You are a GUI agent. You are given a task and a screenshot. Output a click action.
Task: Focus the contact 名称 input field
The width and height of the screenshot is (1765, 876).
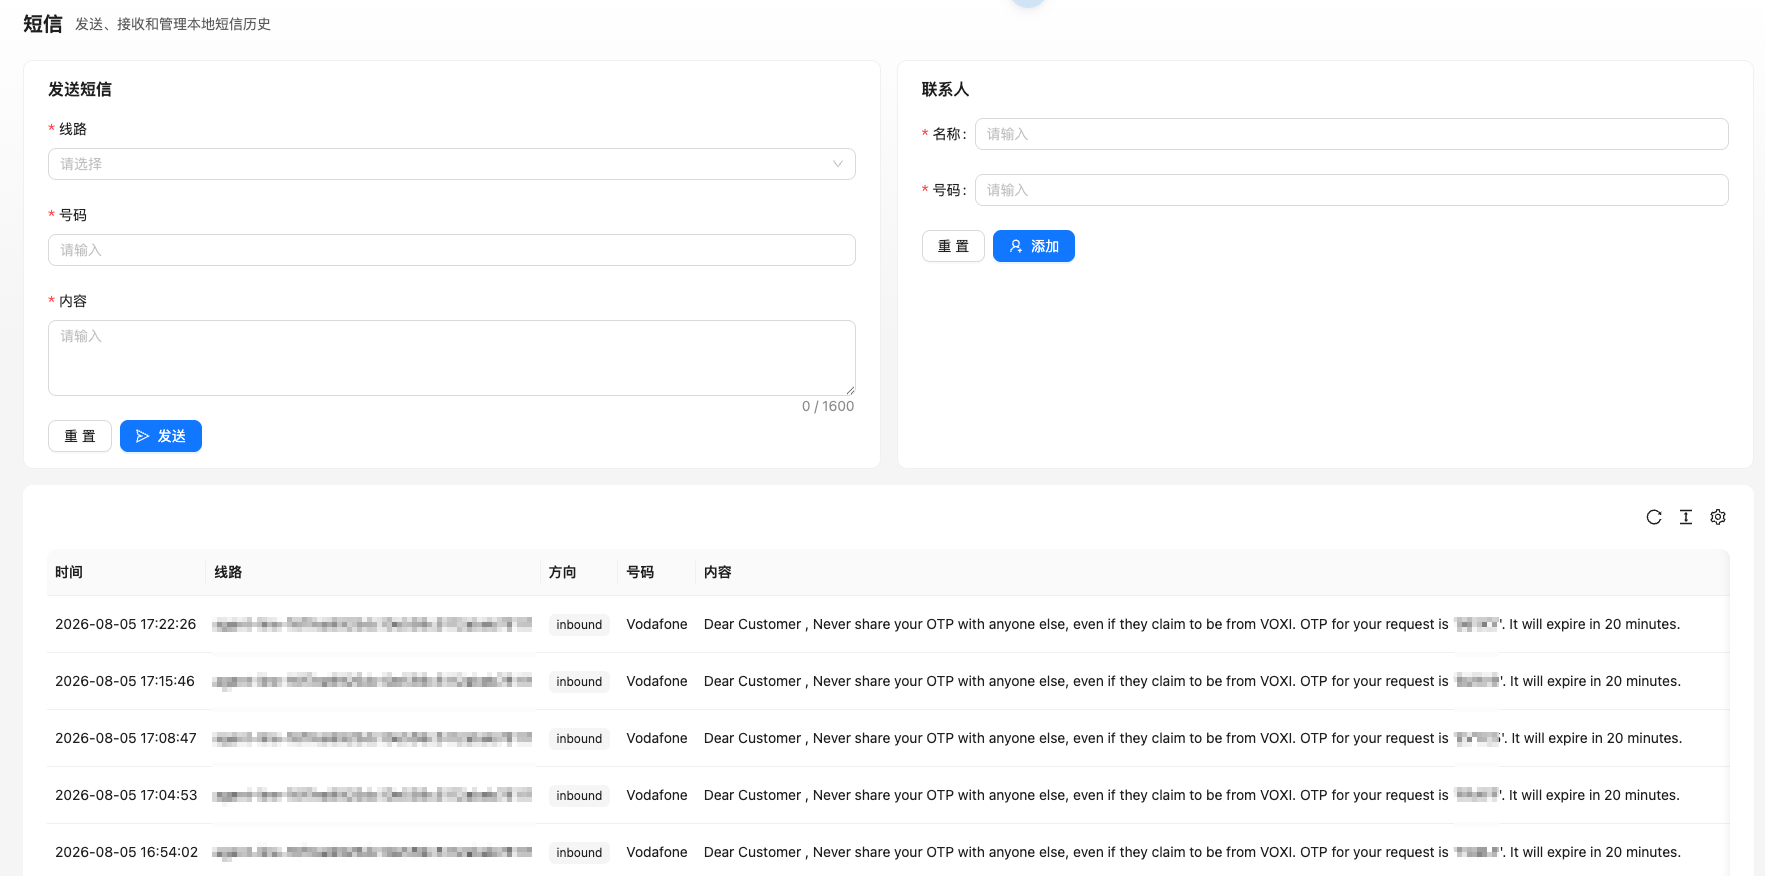coord(1352,134)
